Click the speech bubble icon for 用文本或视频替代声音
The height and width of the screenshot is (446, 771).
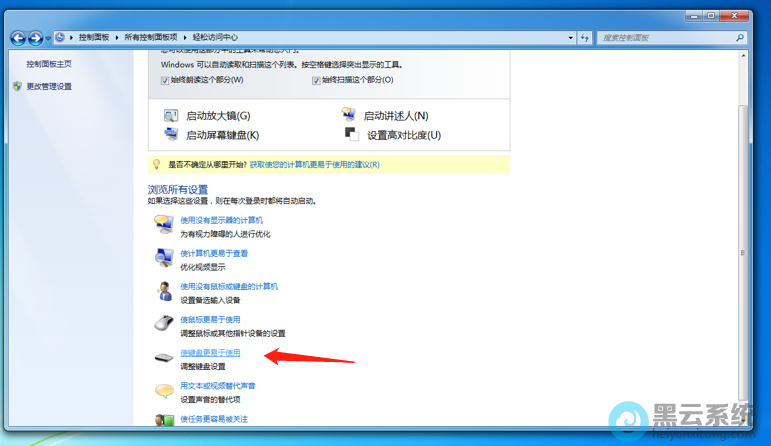[x=163, y=389]
